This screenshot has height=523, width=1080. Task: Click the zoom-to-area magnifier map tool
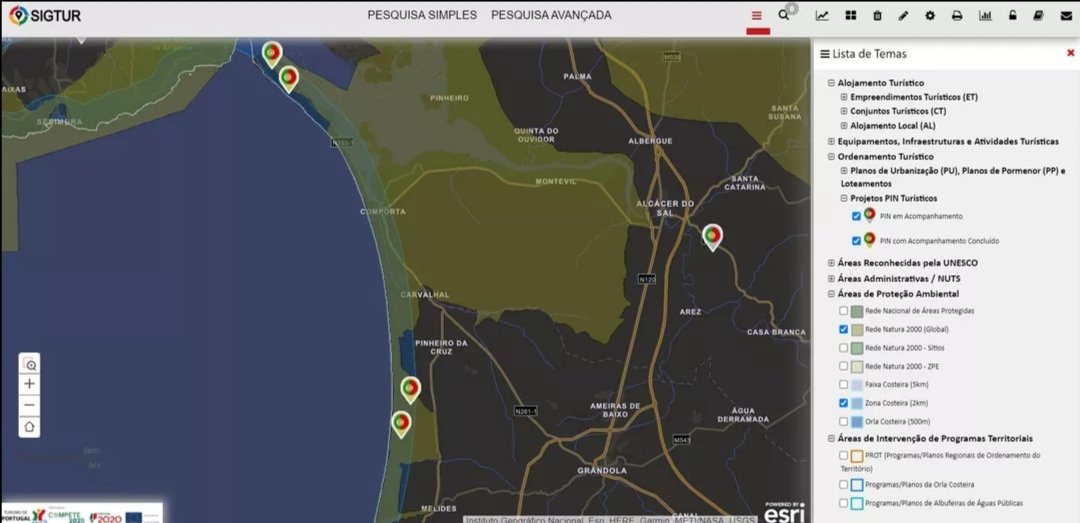tap(30, 363)
